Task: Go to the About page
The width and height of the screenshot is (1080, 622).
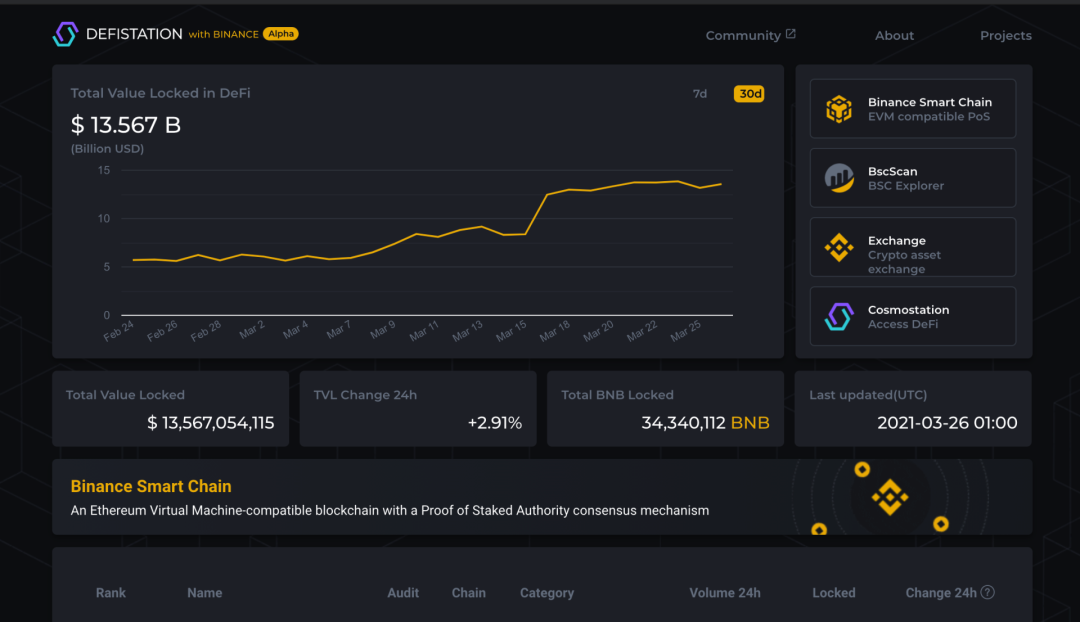Action: (x=894, y=35)
